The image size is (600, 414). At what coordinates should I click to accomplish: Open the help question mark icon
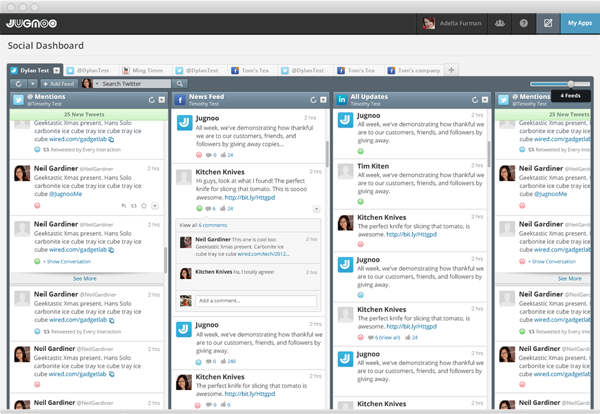point(523,22)
